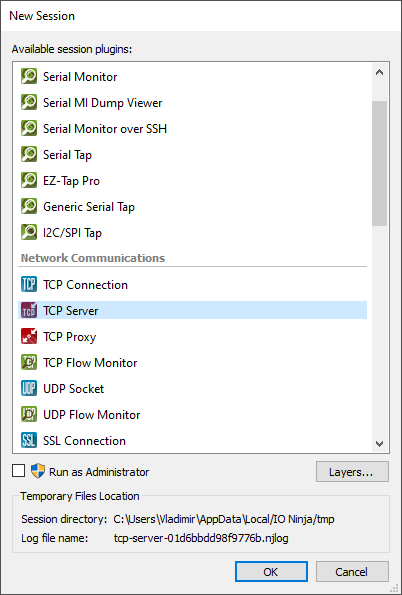Image resolution: width=402 pixels, height=595 pixels.
Task: Select the I2C/SPI Tap icon
Action: (x=29, y=233)
